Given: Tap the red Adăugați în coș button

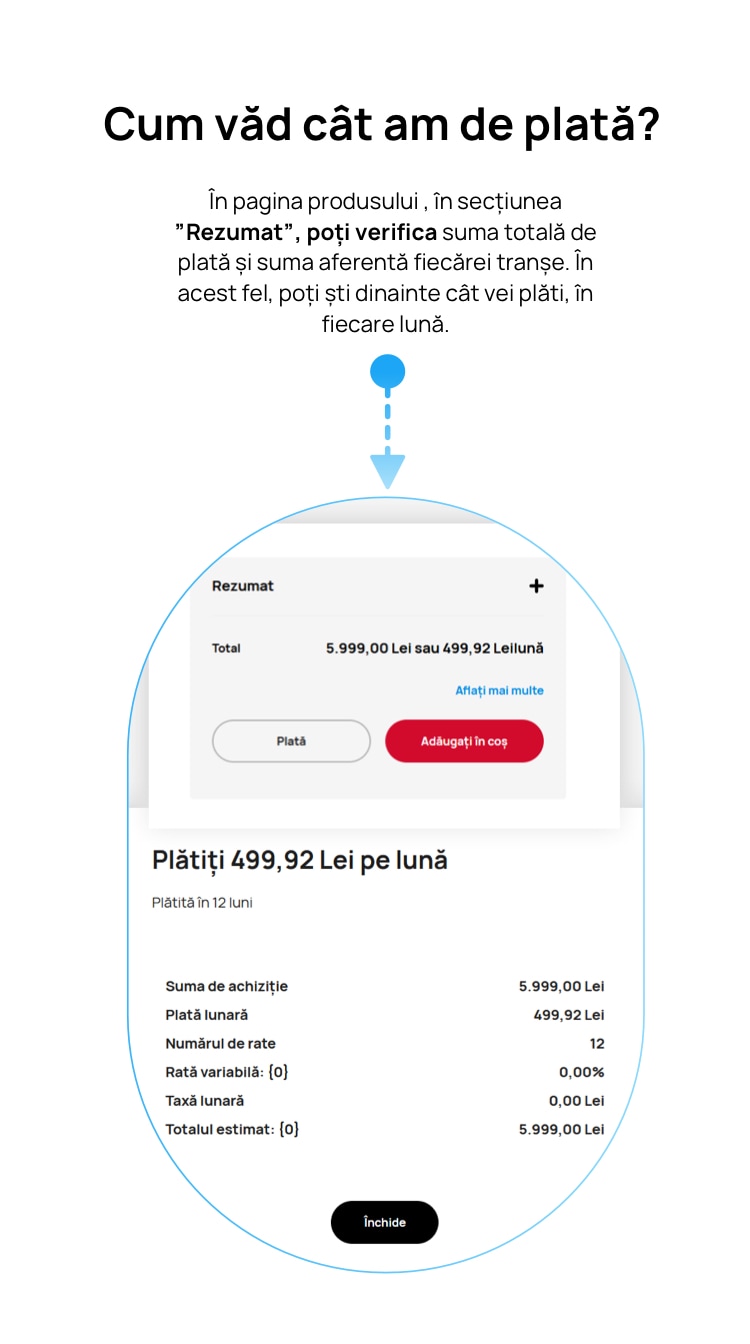Looking at the screenshot, I should coord(464,741).
